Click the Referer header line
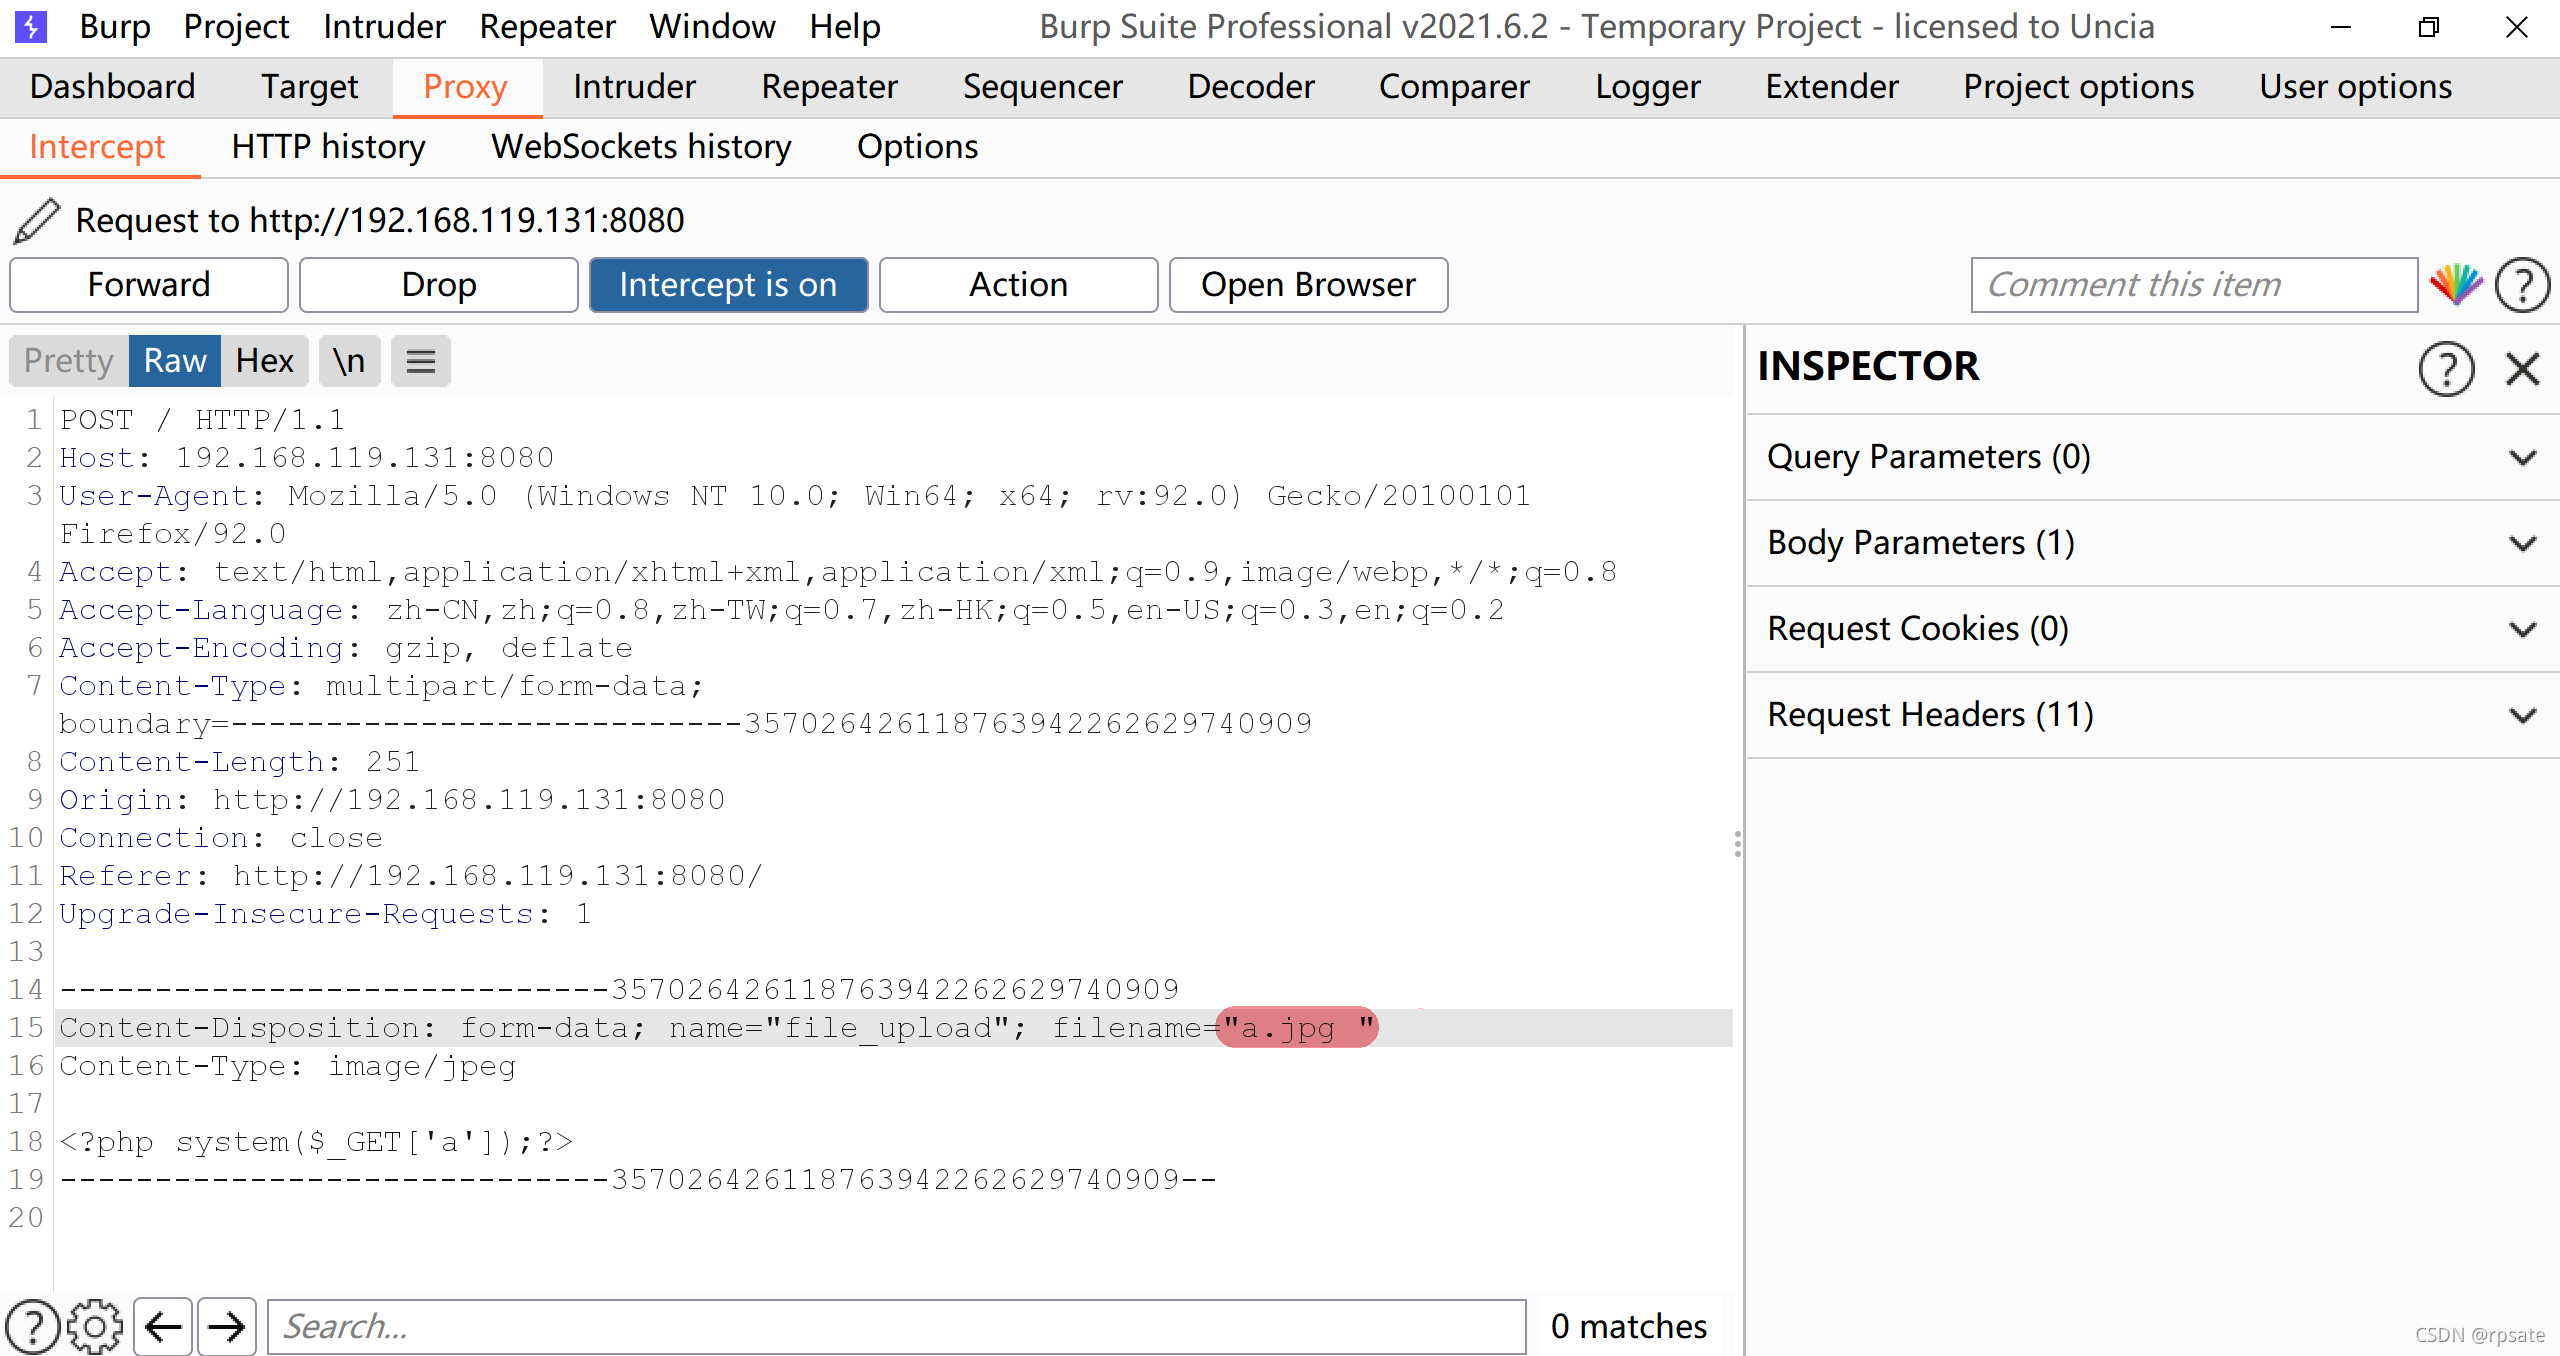 coord(411,875)
